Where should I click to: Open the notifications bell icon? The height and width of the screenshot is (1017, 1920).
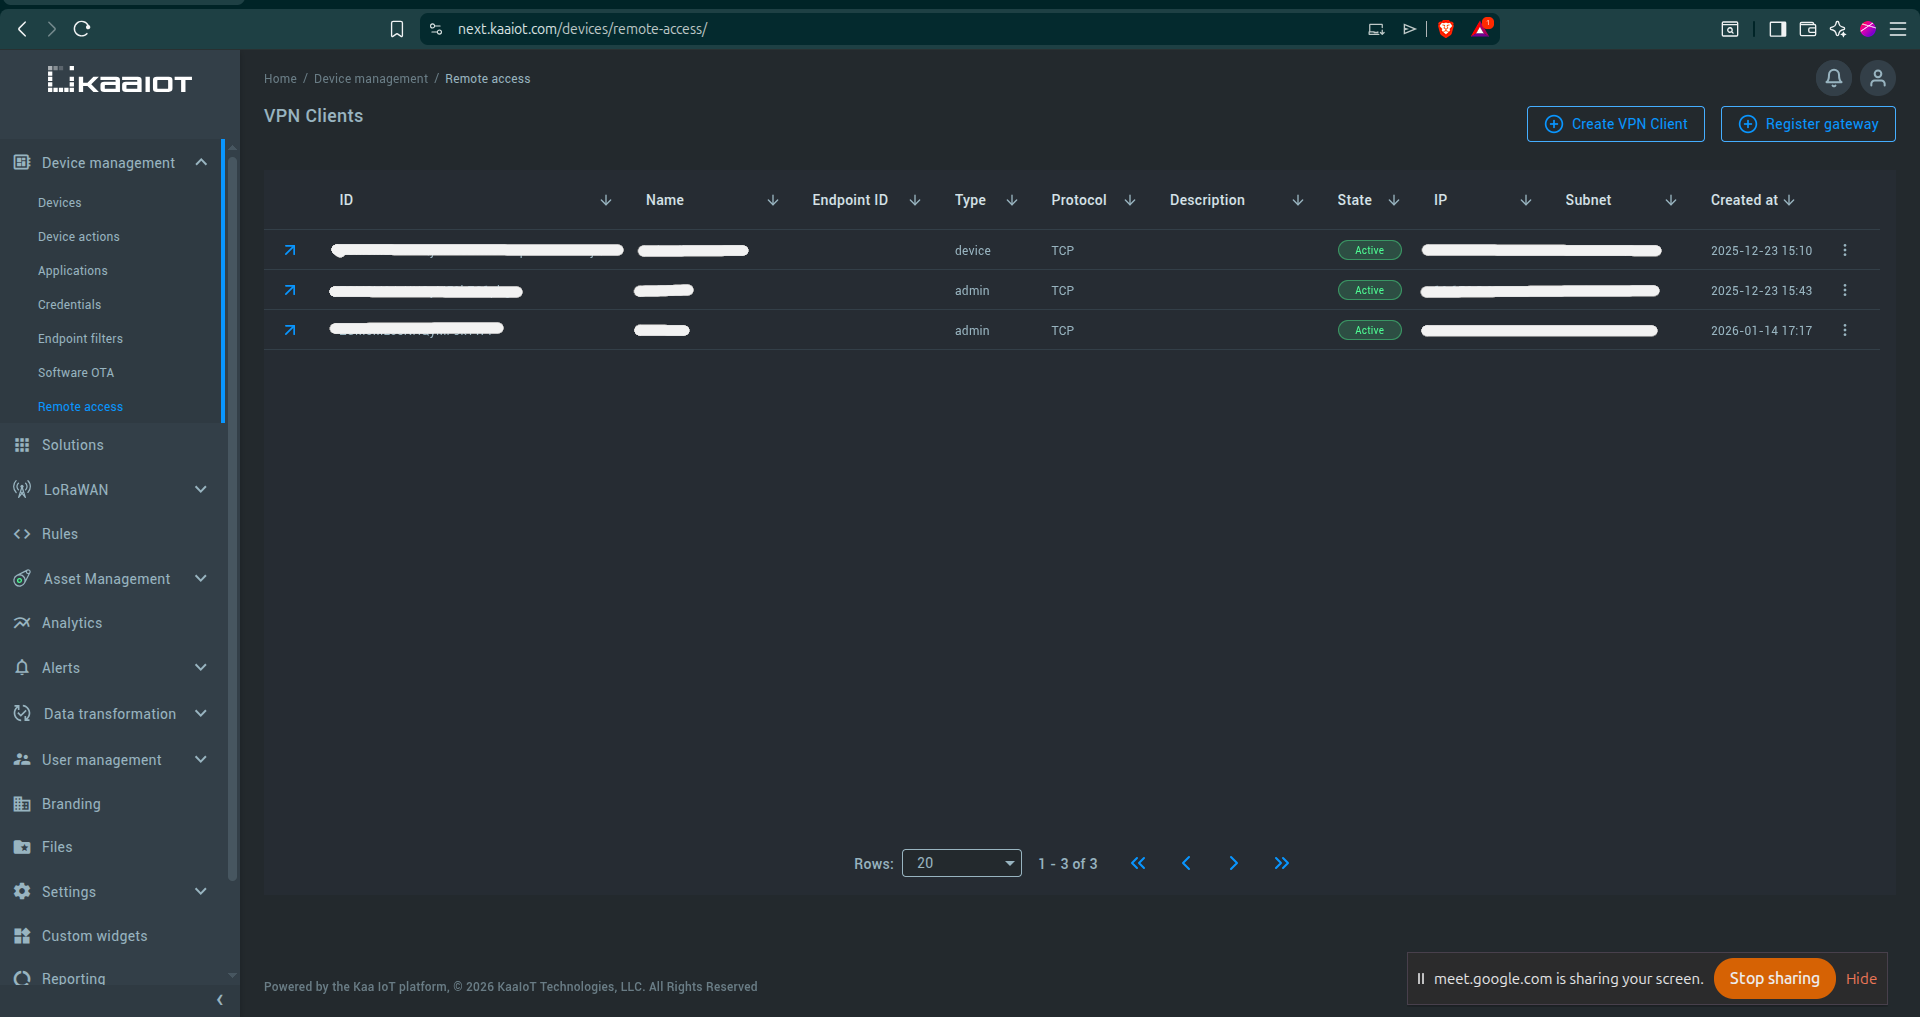(1833, 78)
